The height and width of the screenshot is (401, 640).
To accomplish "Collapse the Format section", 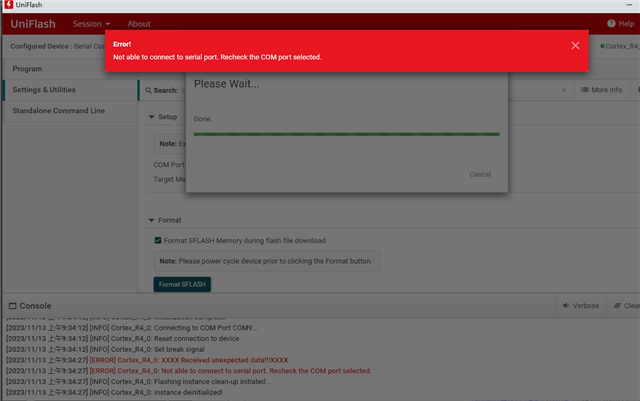I will 151,220.
